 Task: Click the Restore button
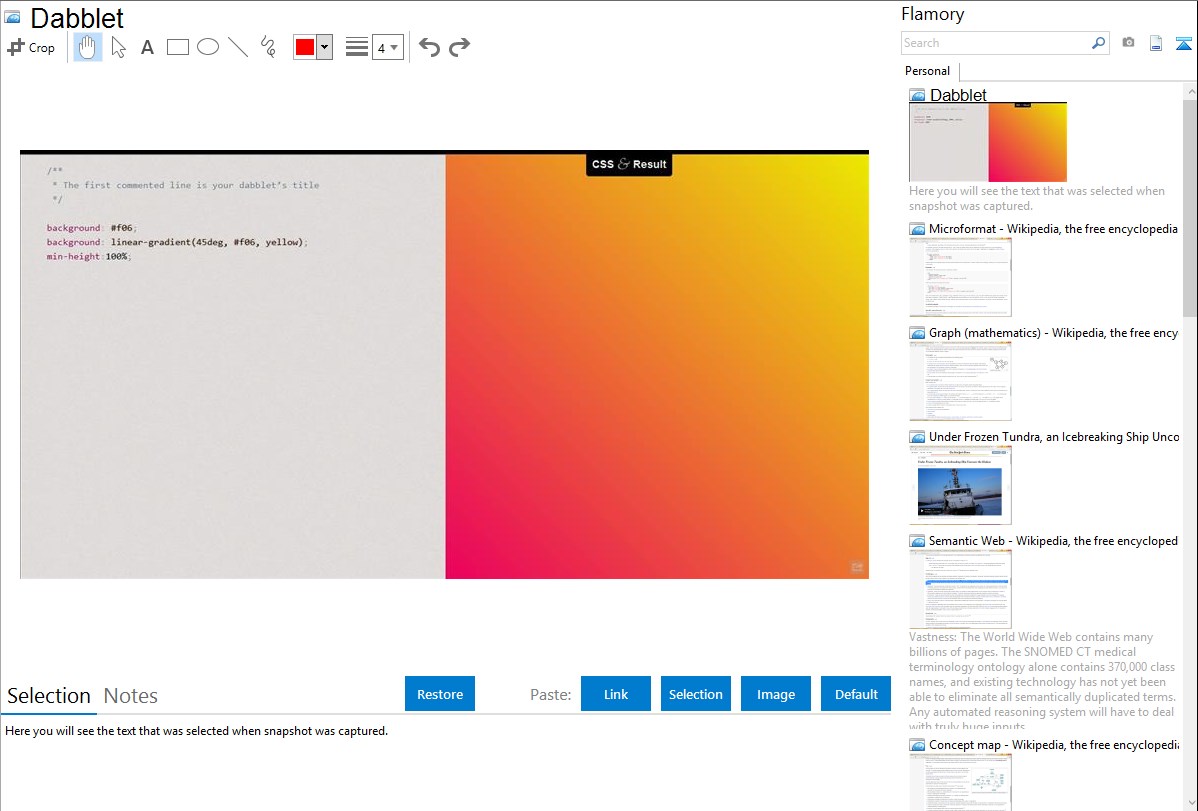click(440, 694)
